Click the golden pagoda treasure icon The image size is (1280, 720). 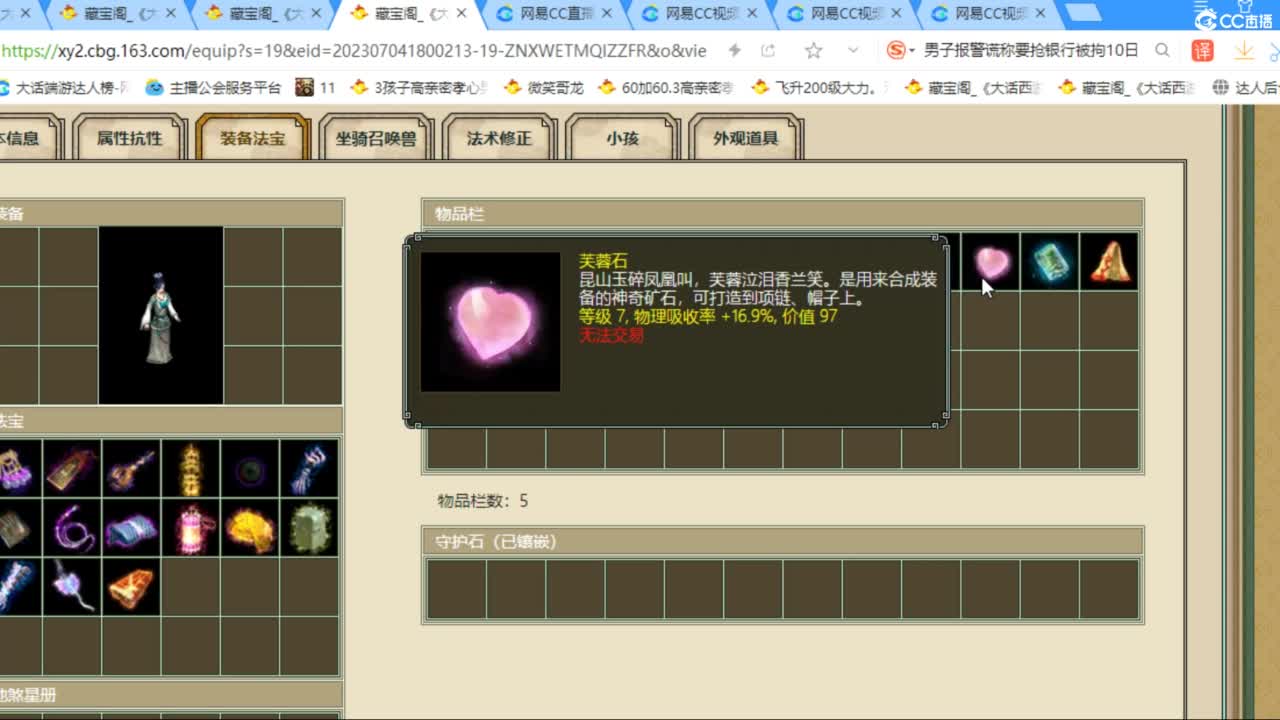(190, 468)
